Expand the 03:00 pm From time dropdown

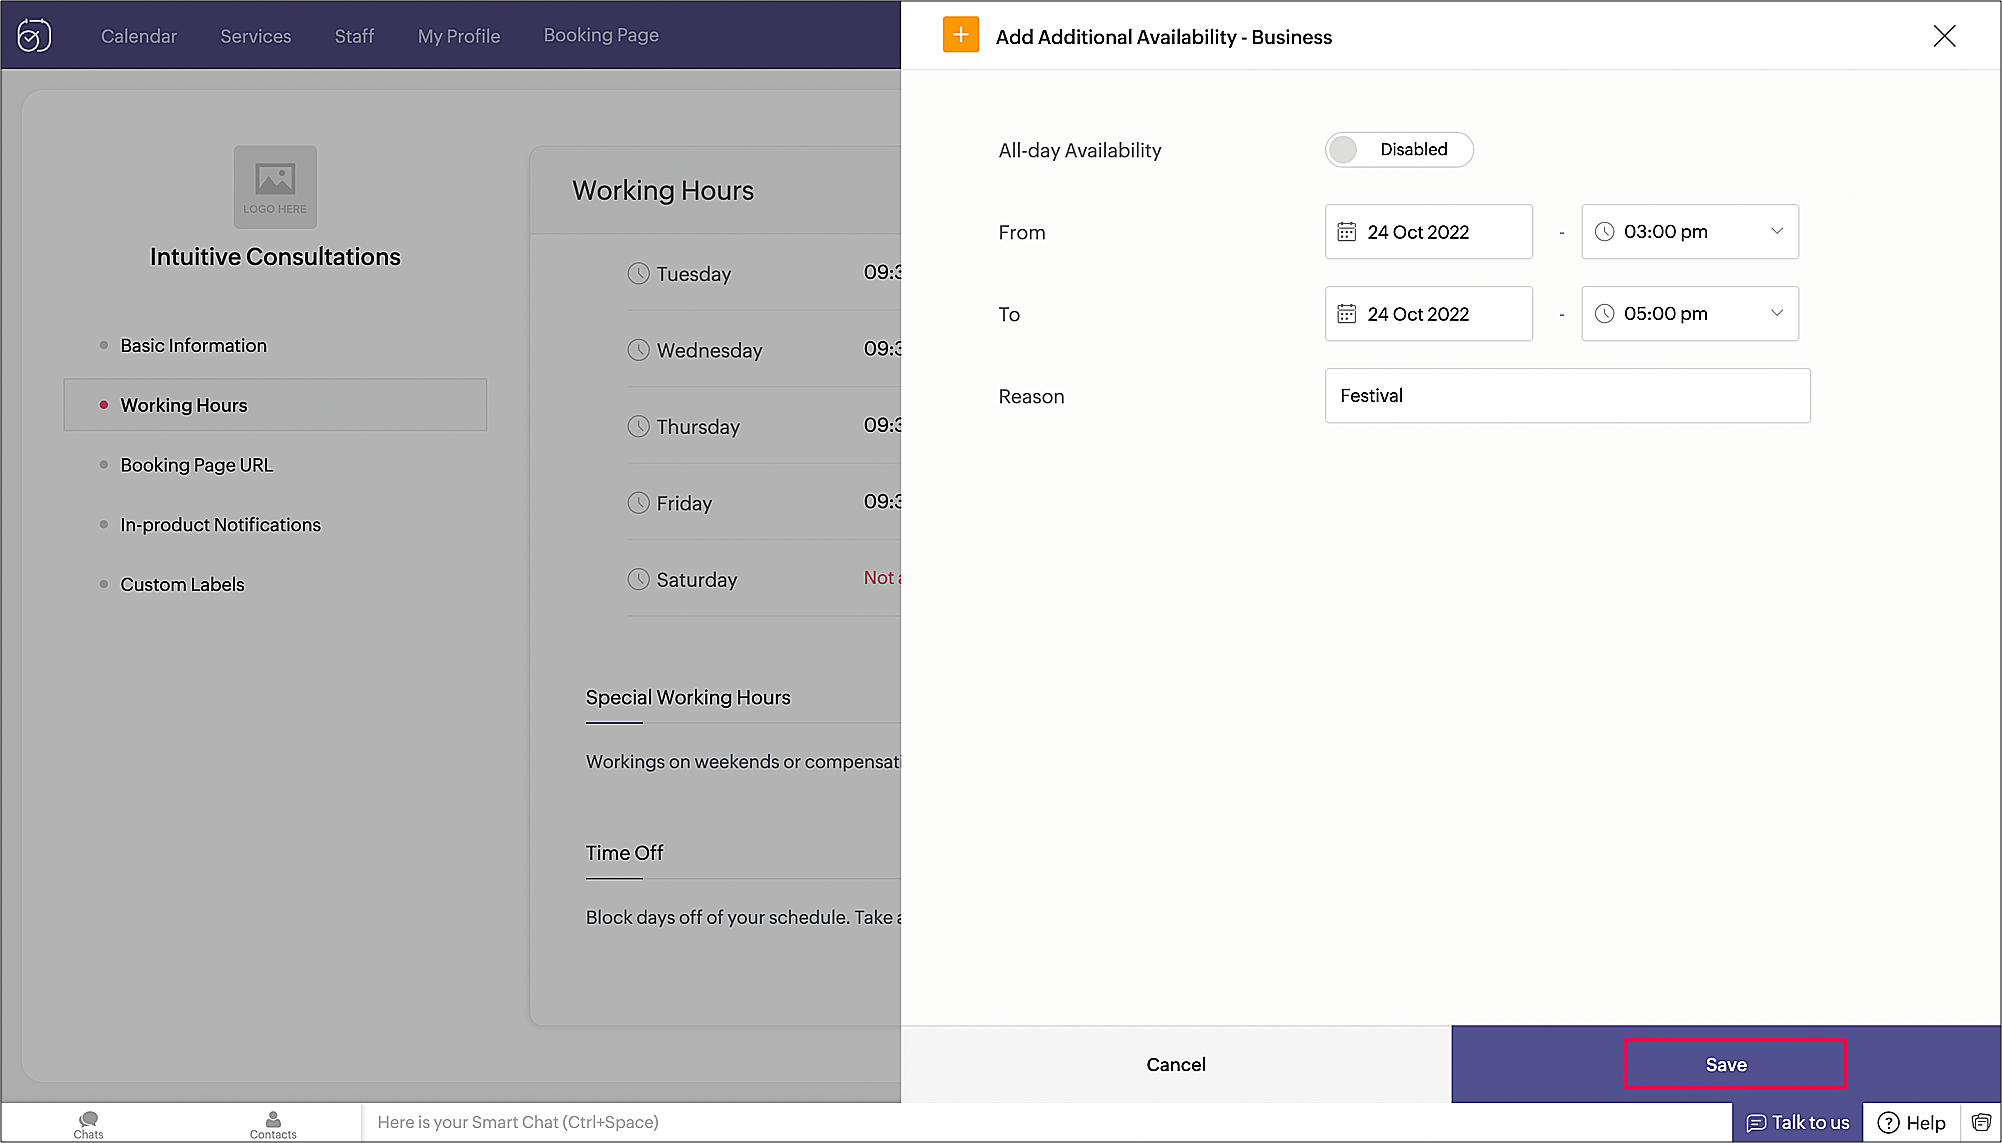tap(1776, 232)
